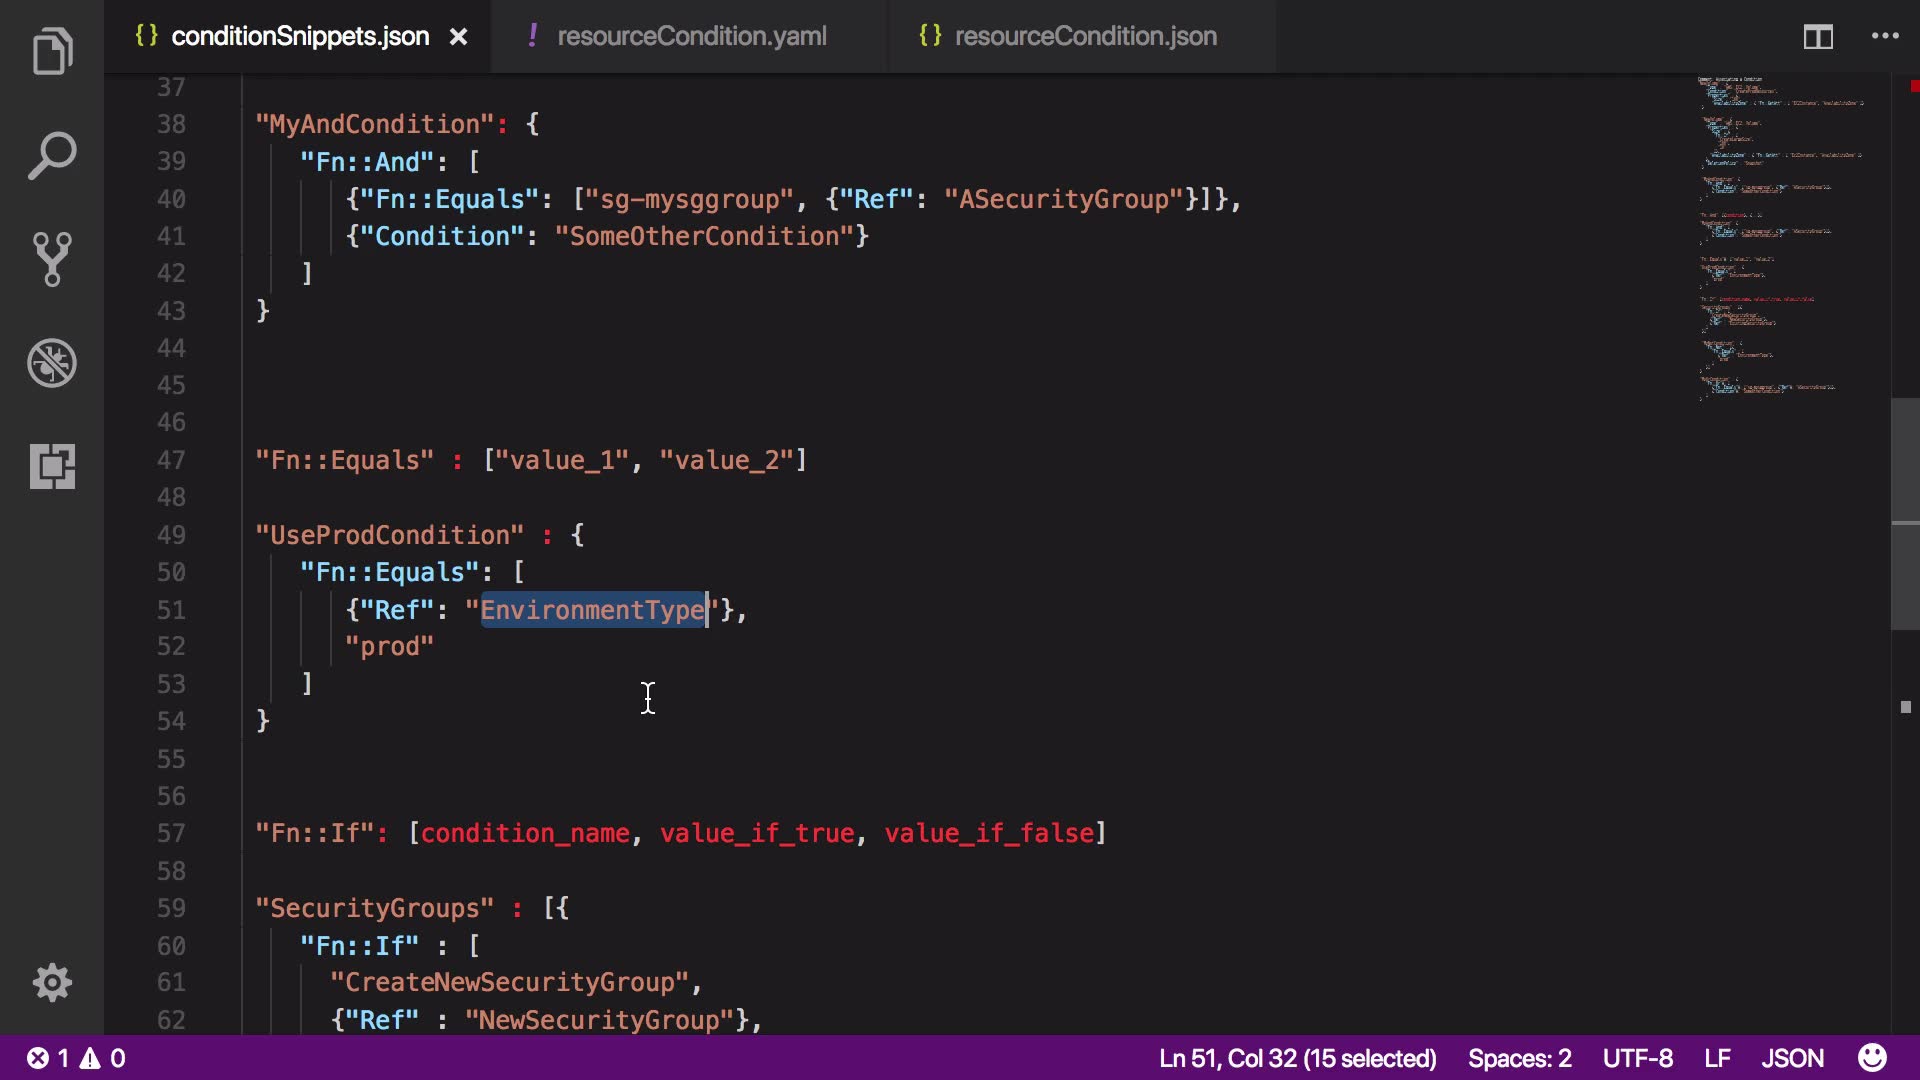This screenshot has width=1920, height=1080.
Task: Open errors and warnings count panel
Action: coord(76,1058)
